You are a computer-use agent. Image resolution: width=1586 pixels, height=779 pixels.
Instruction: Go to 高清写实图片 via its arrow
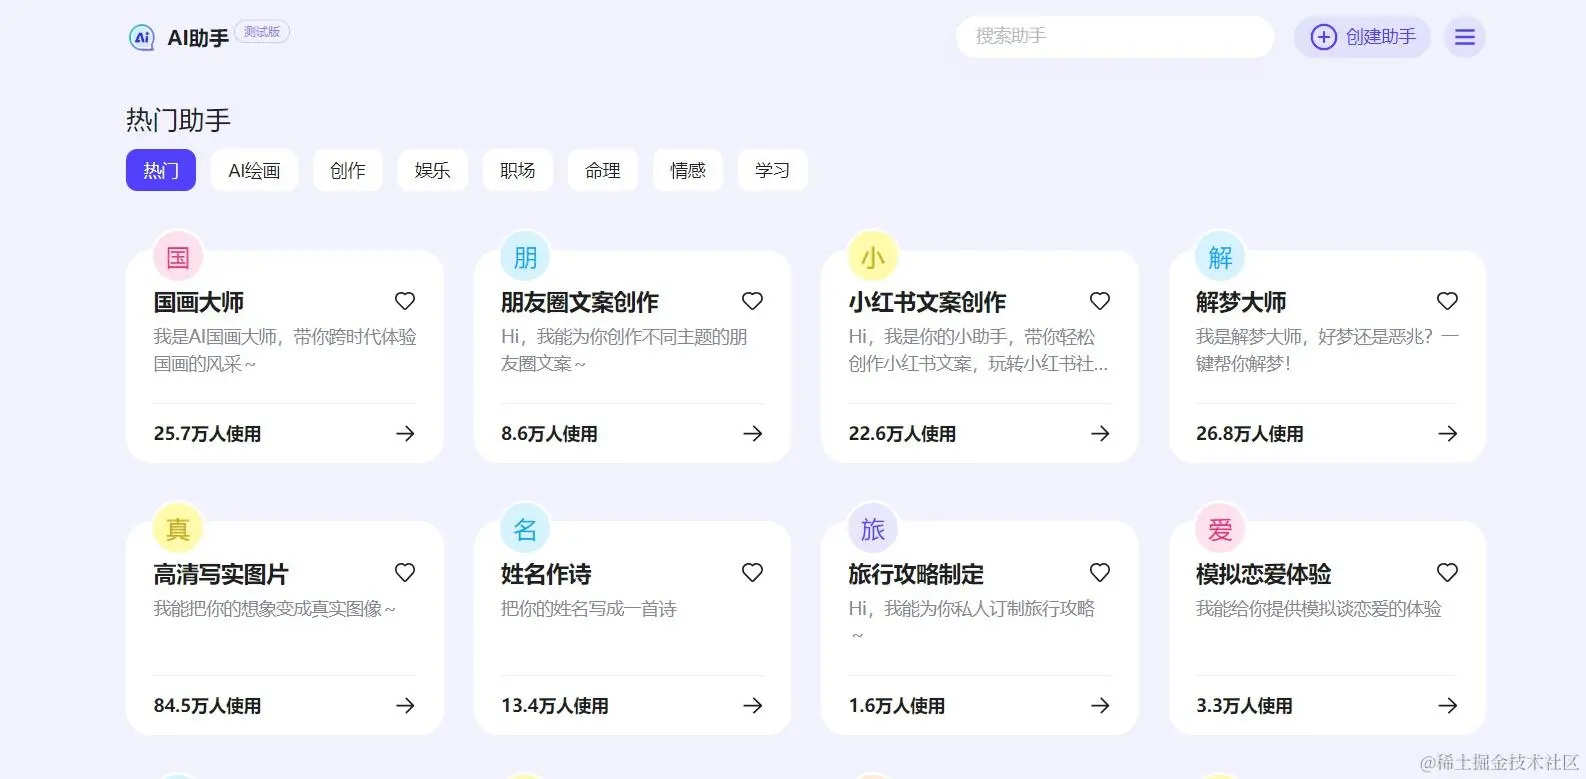[405, 706]
